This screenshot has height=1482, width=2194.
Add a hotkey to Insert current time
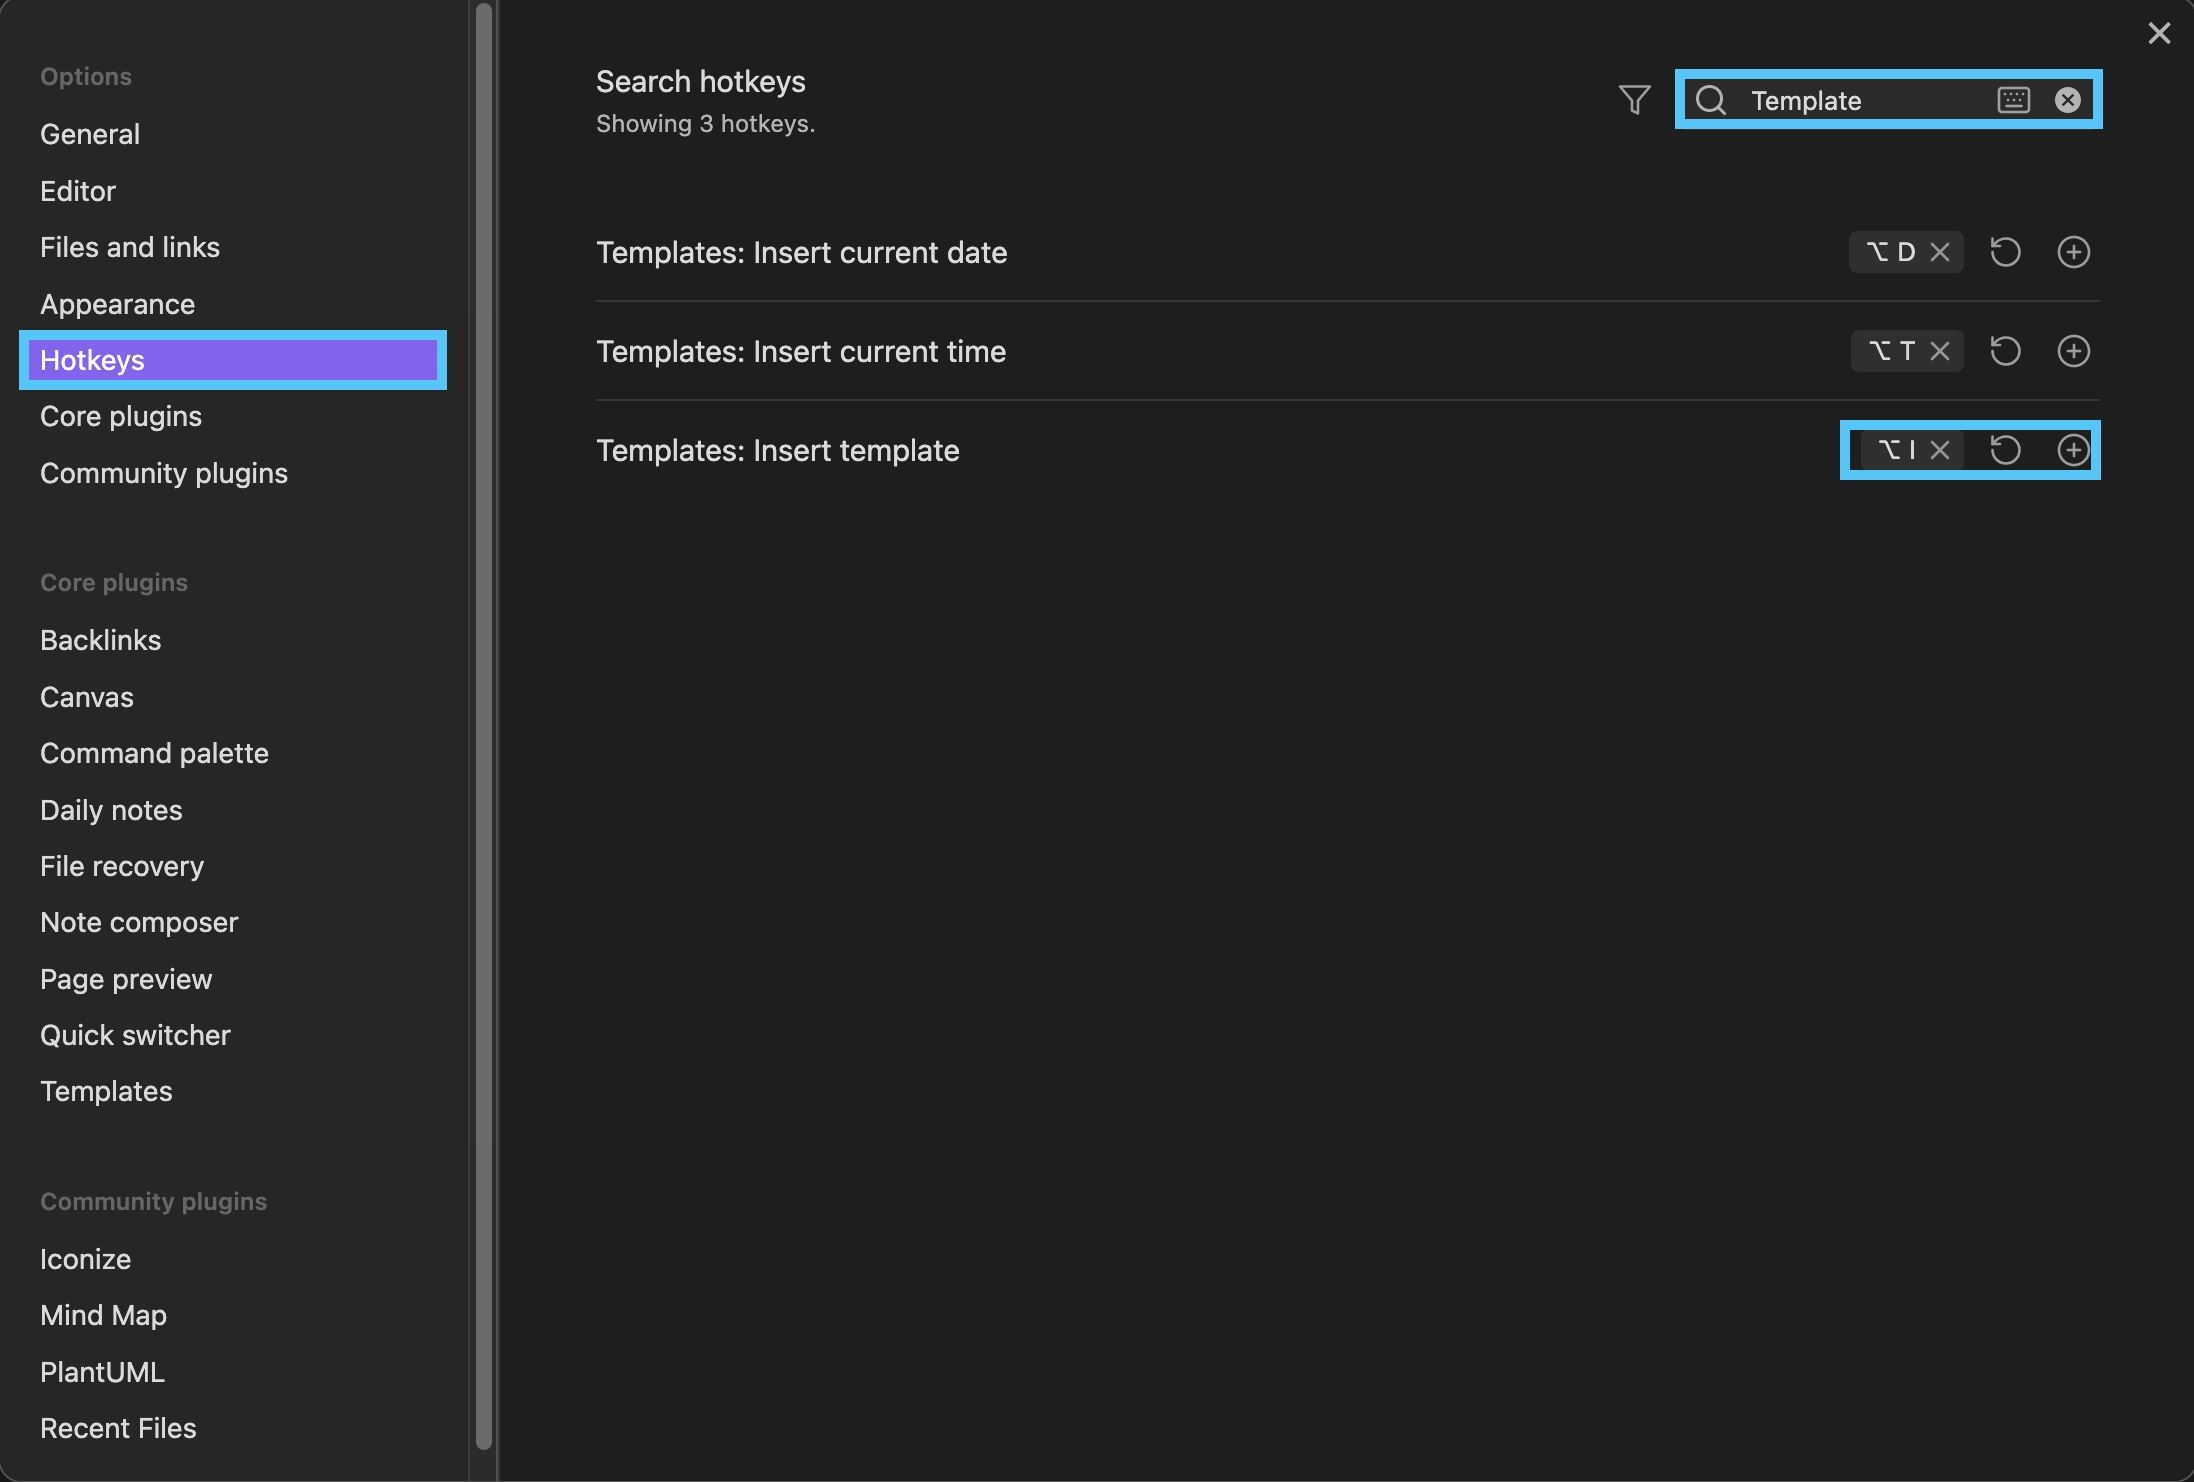[2073, 351]
